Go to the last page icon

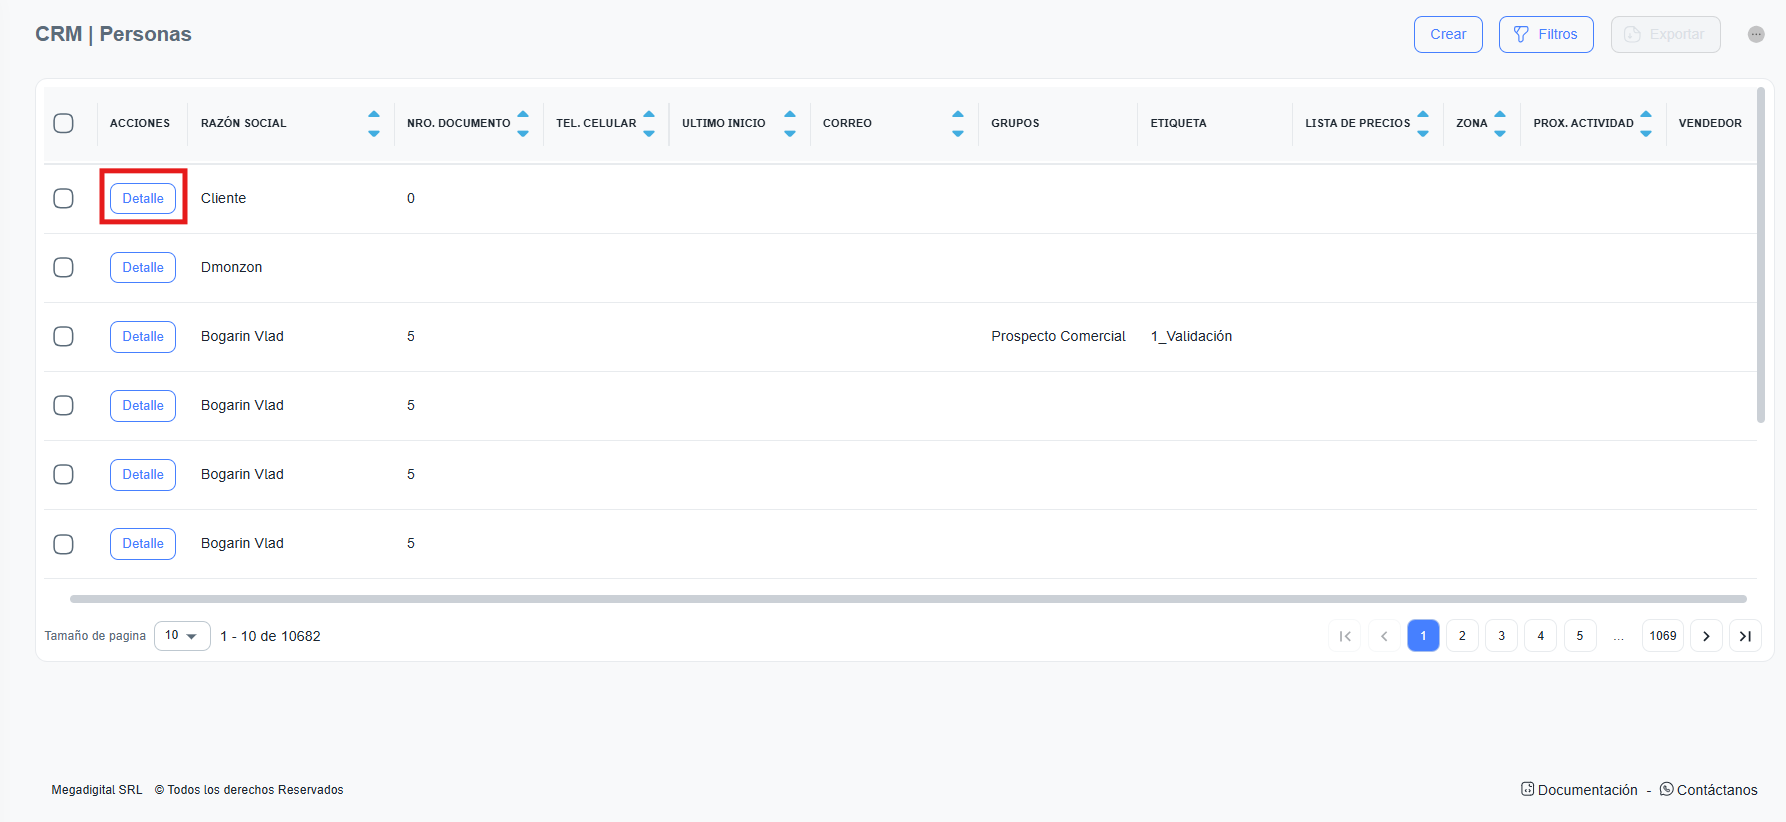pyautogui.click(x=1745, y=636)
